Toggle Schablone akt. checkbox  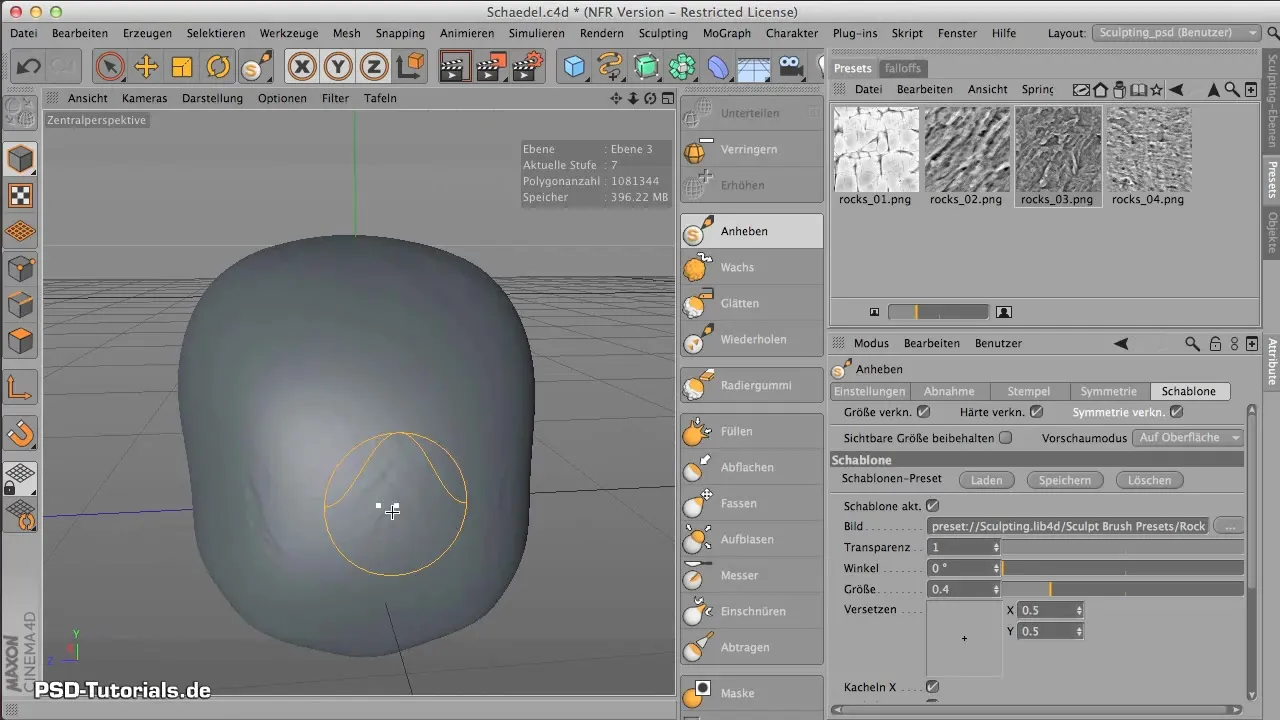(932, 506)
